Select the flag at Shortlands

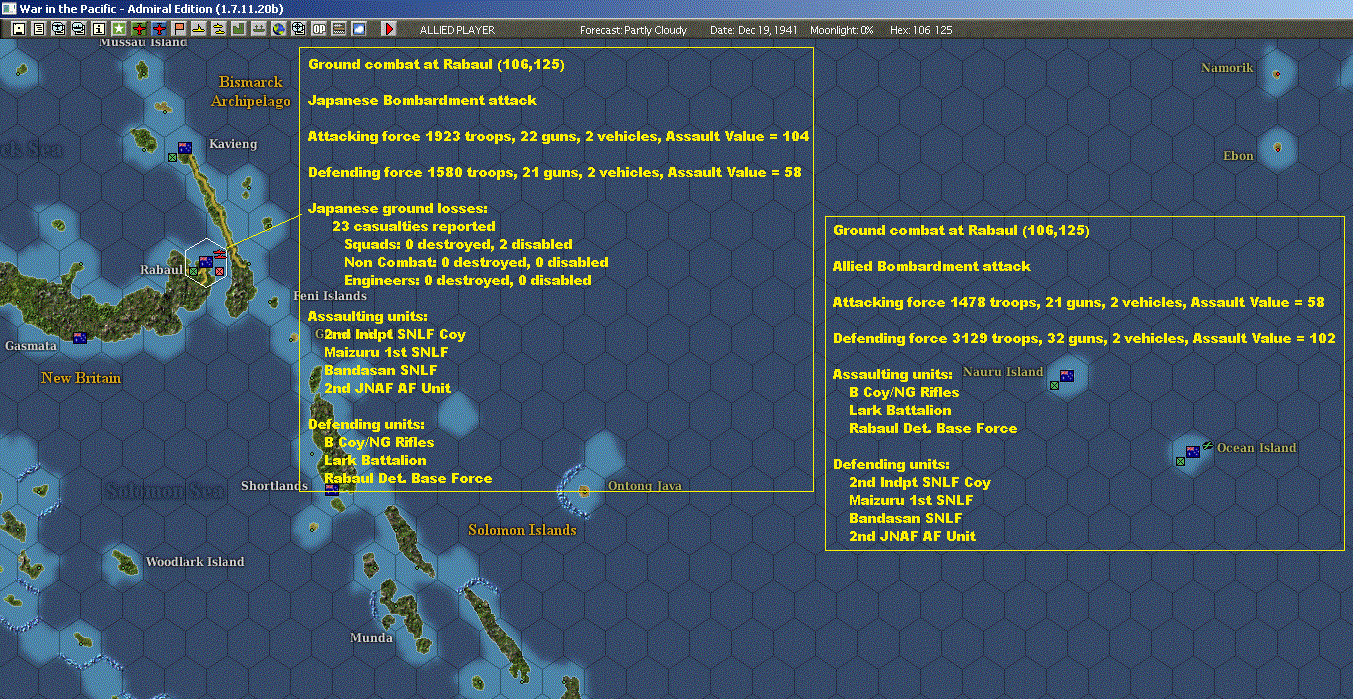coord(331,489)
